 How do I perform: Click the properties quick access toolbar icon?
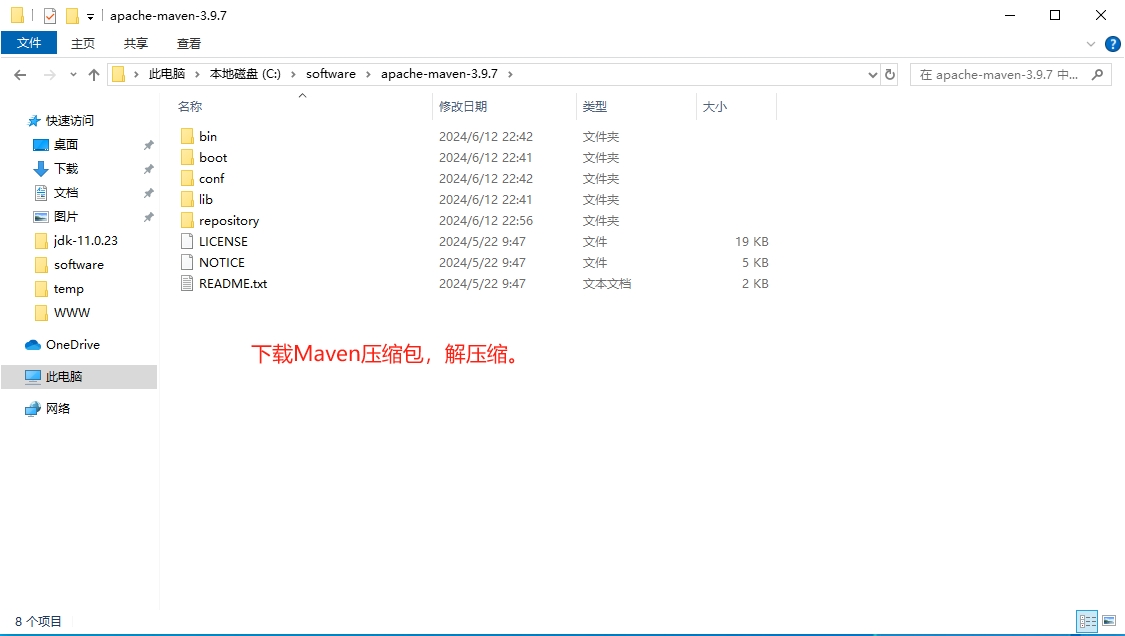50,16
